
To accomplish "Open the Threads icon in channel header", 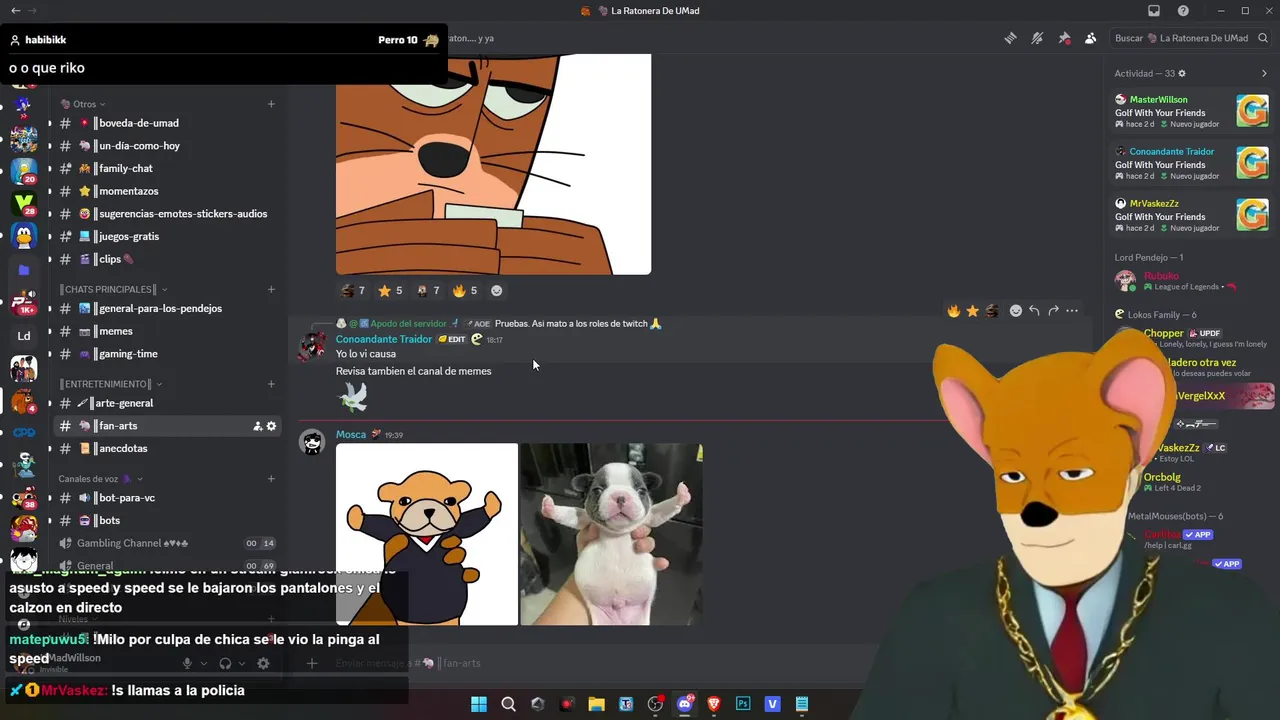I will pos(1011,38).
